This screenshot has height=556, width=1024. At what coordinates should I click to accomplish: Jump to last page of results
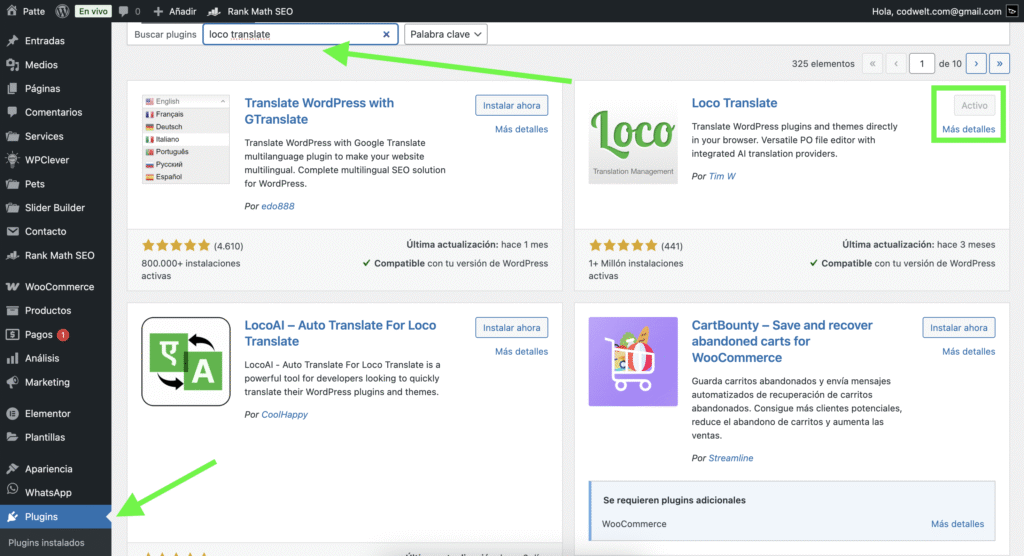pos(998,63)
